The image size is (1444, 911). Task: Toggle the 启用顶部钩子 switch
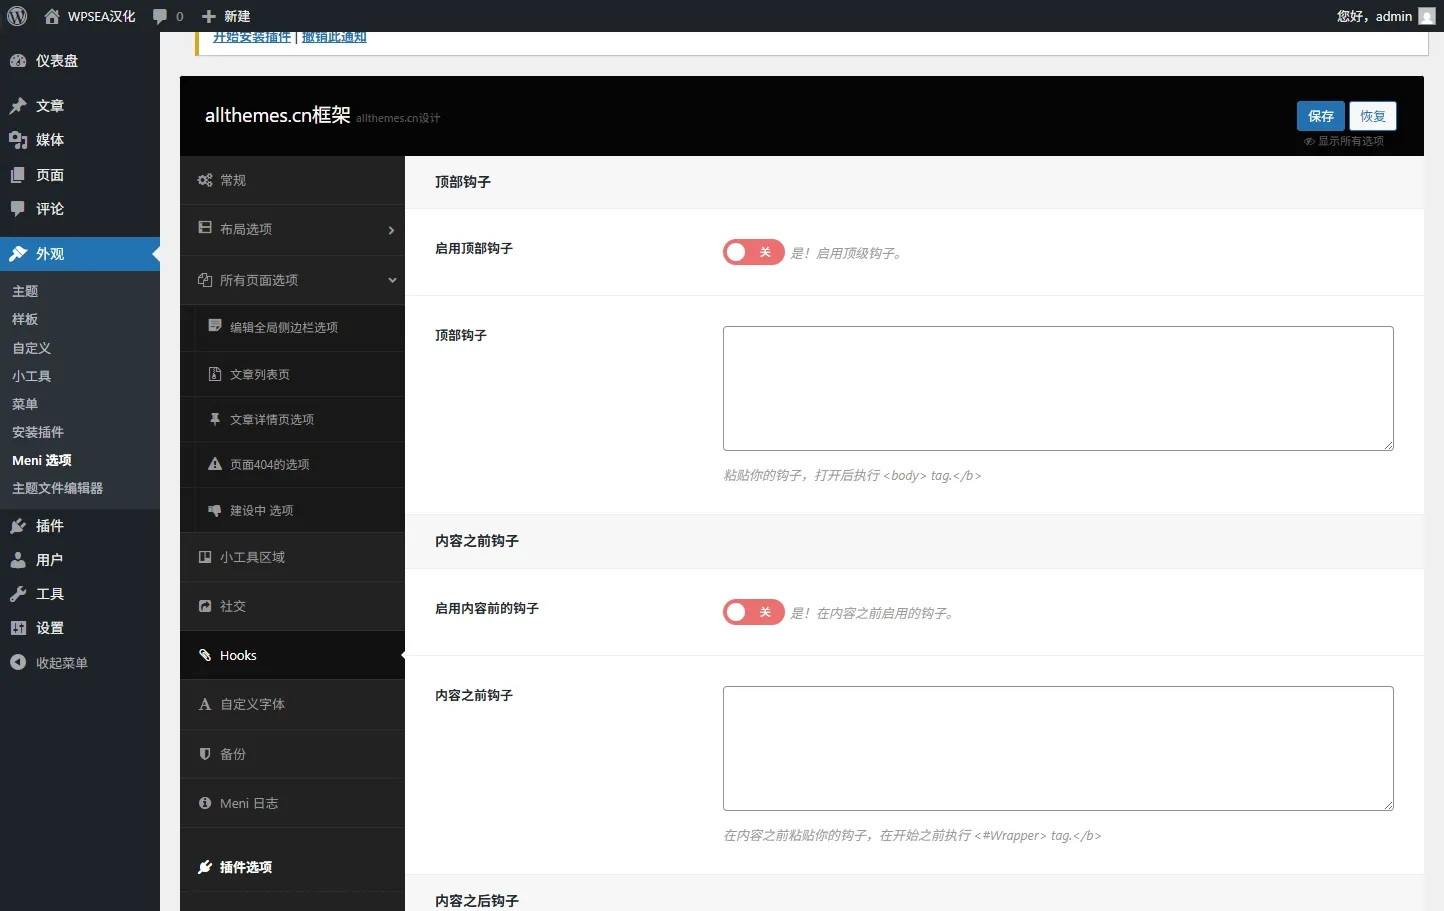(753, 252)
